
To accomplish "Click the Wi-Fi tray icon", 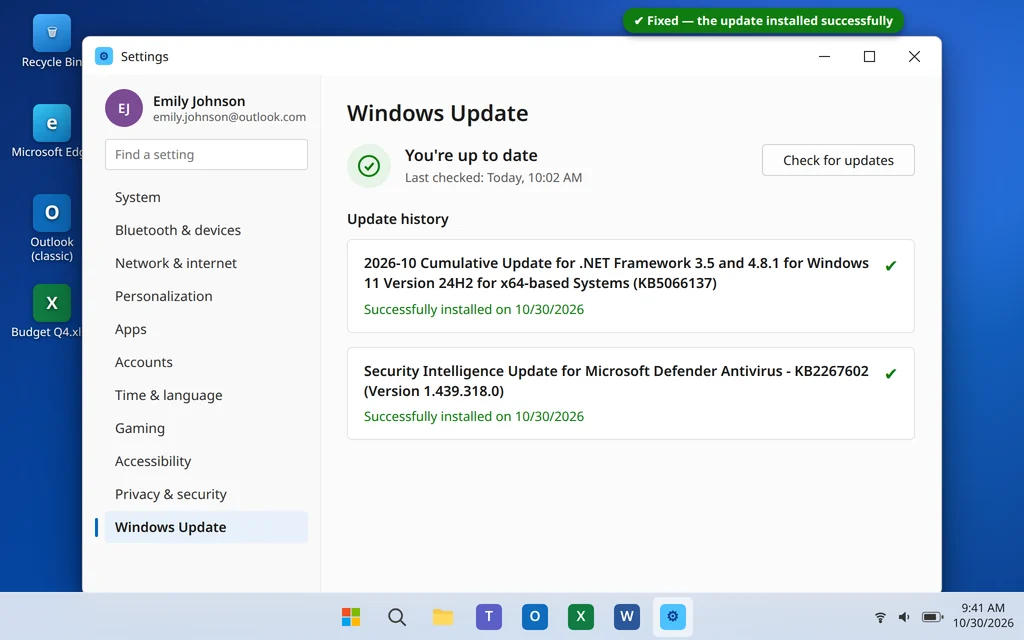I will pyautogui.click(x=880, y=617).
